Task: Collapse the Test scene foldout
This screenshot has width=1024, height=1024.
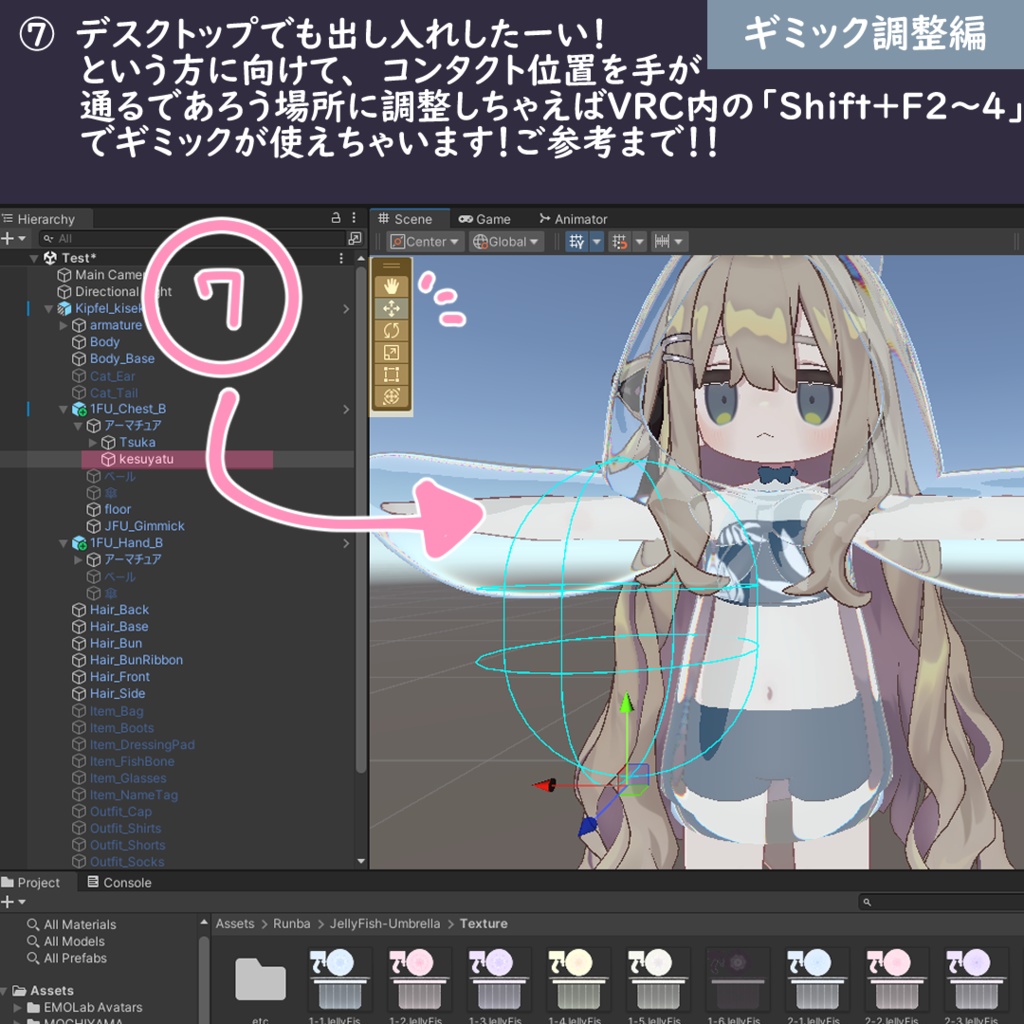Action: point(33,258)
